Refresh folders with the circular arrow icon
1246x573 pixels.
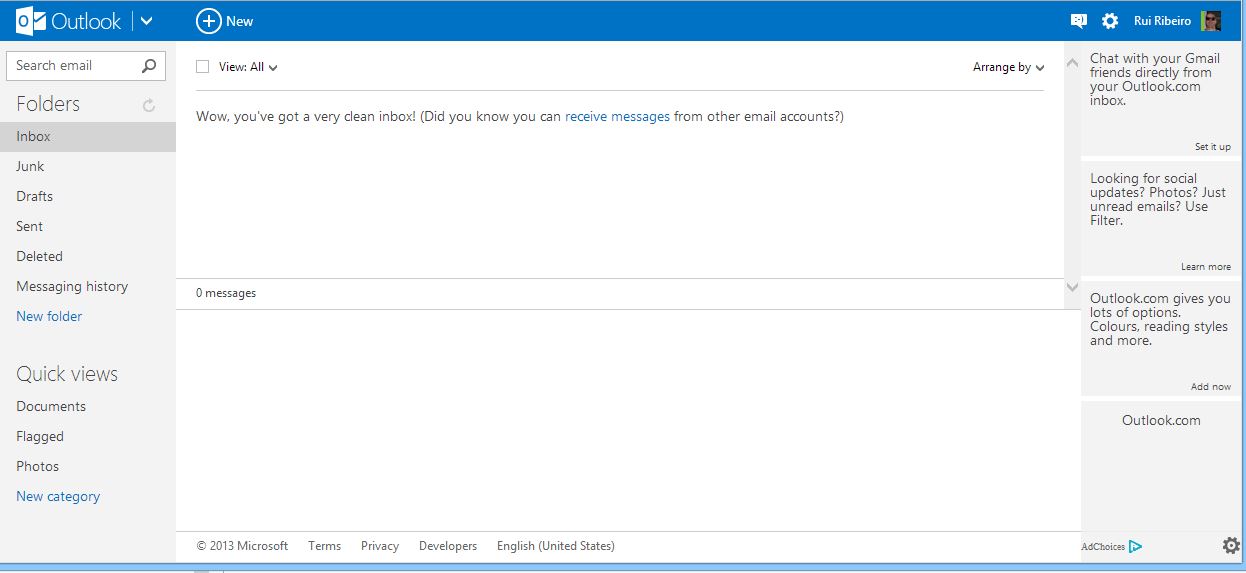[x=149, y=105]
